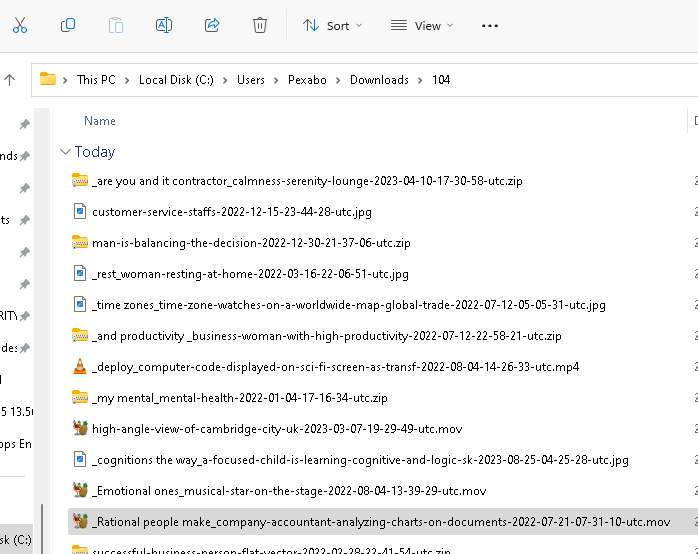
Task: Click image icon of woman-resting-at-home file
Action: tap(80, 273)
